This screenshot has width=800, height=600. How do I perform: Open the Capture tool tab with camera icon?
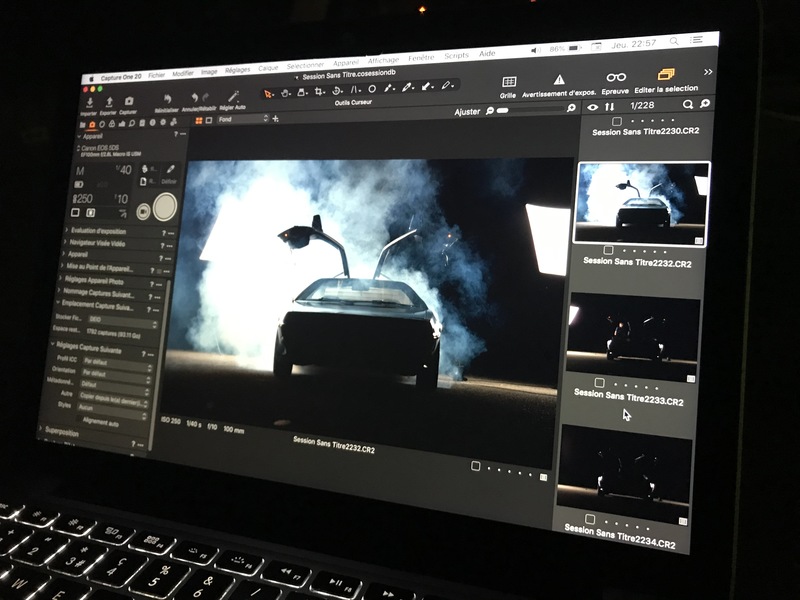[x=92, y=124]
